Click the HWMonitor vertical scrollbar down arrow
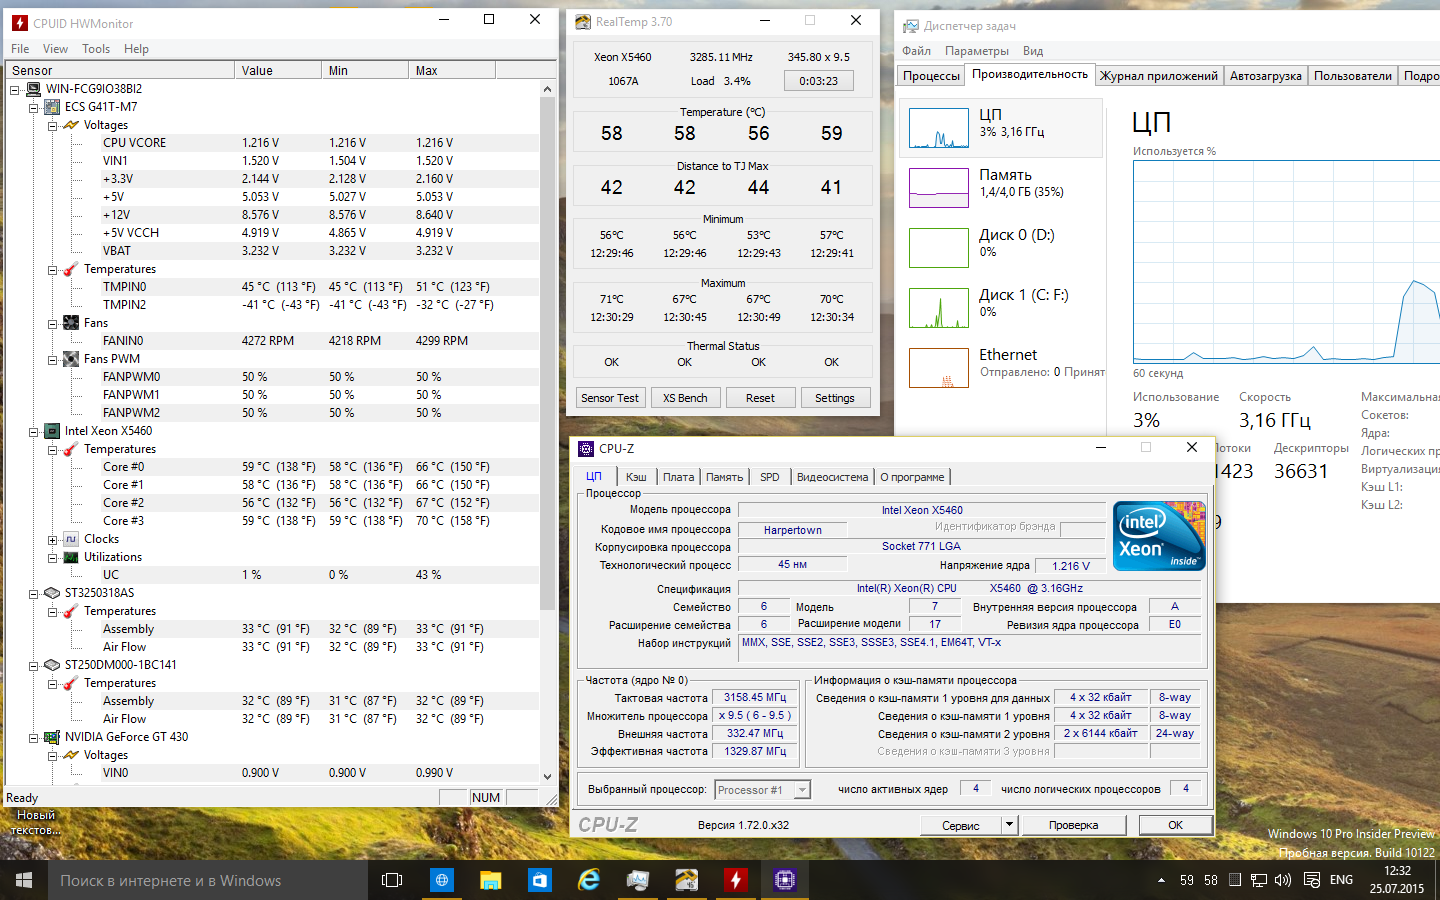The height and width of the screenshot is (900, 1440). coord(547,776)
